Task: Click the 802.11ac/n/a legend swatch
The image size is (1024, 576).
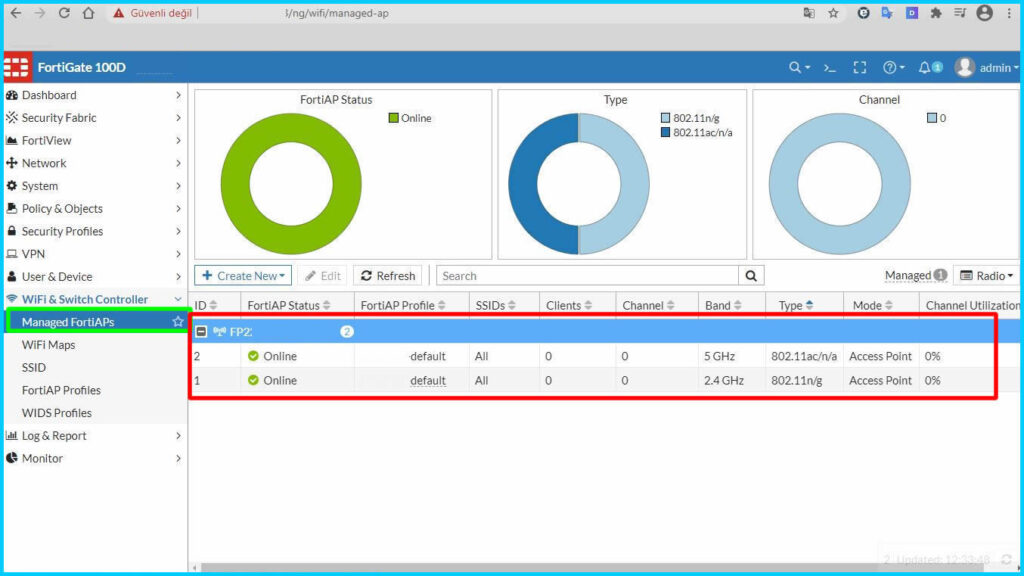Action: [x=665, y=133]
